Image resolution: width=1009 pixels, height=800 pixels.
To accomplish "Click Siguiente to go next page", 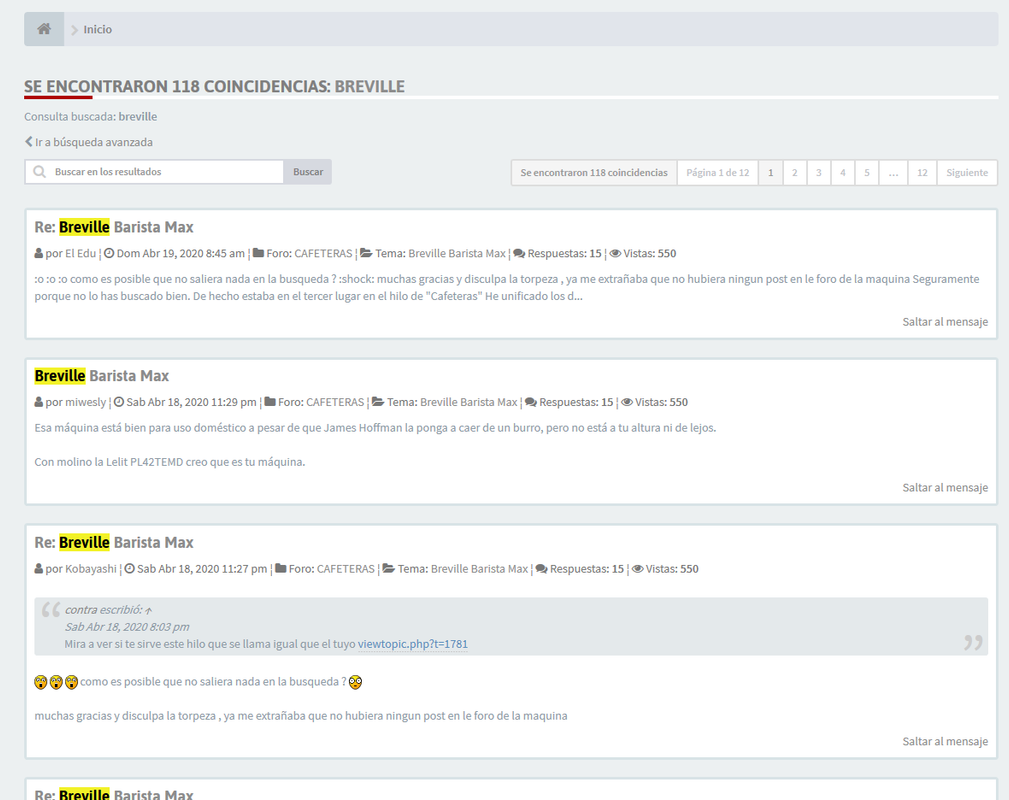I will pos(967,172).
